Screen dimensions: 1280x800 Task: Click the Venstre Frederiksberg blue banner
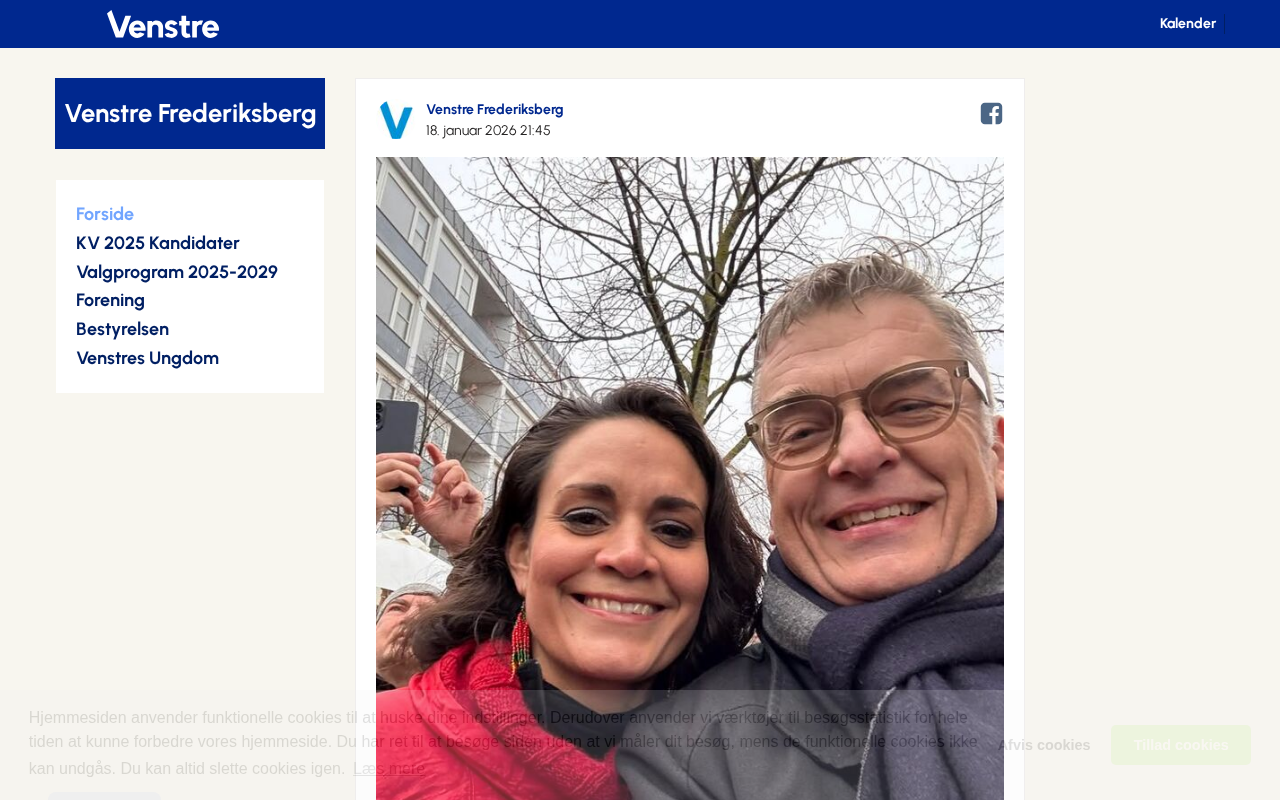point(190,113)
